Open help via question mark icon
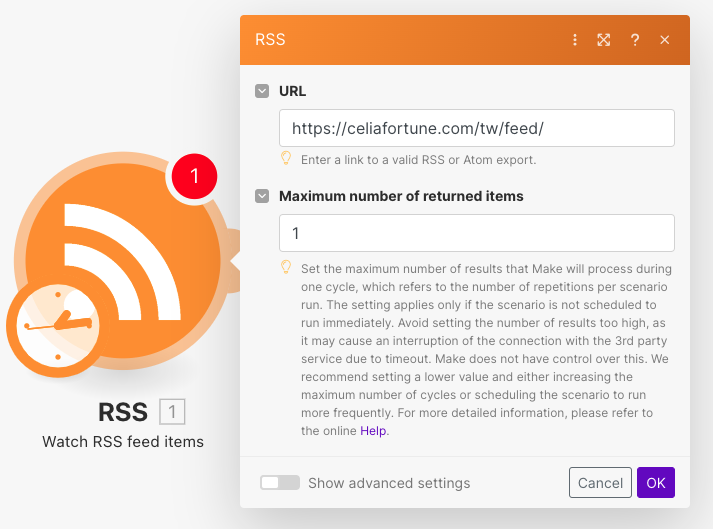Image resolution: width=713 pixels, height=529 pixels. tap(634, 40)
